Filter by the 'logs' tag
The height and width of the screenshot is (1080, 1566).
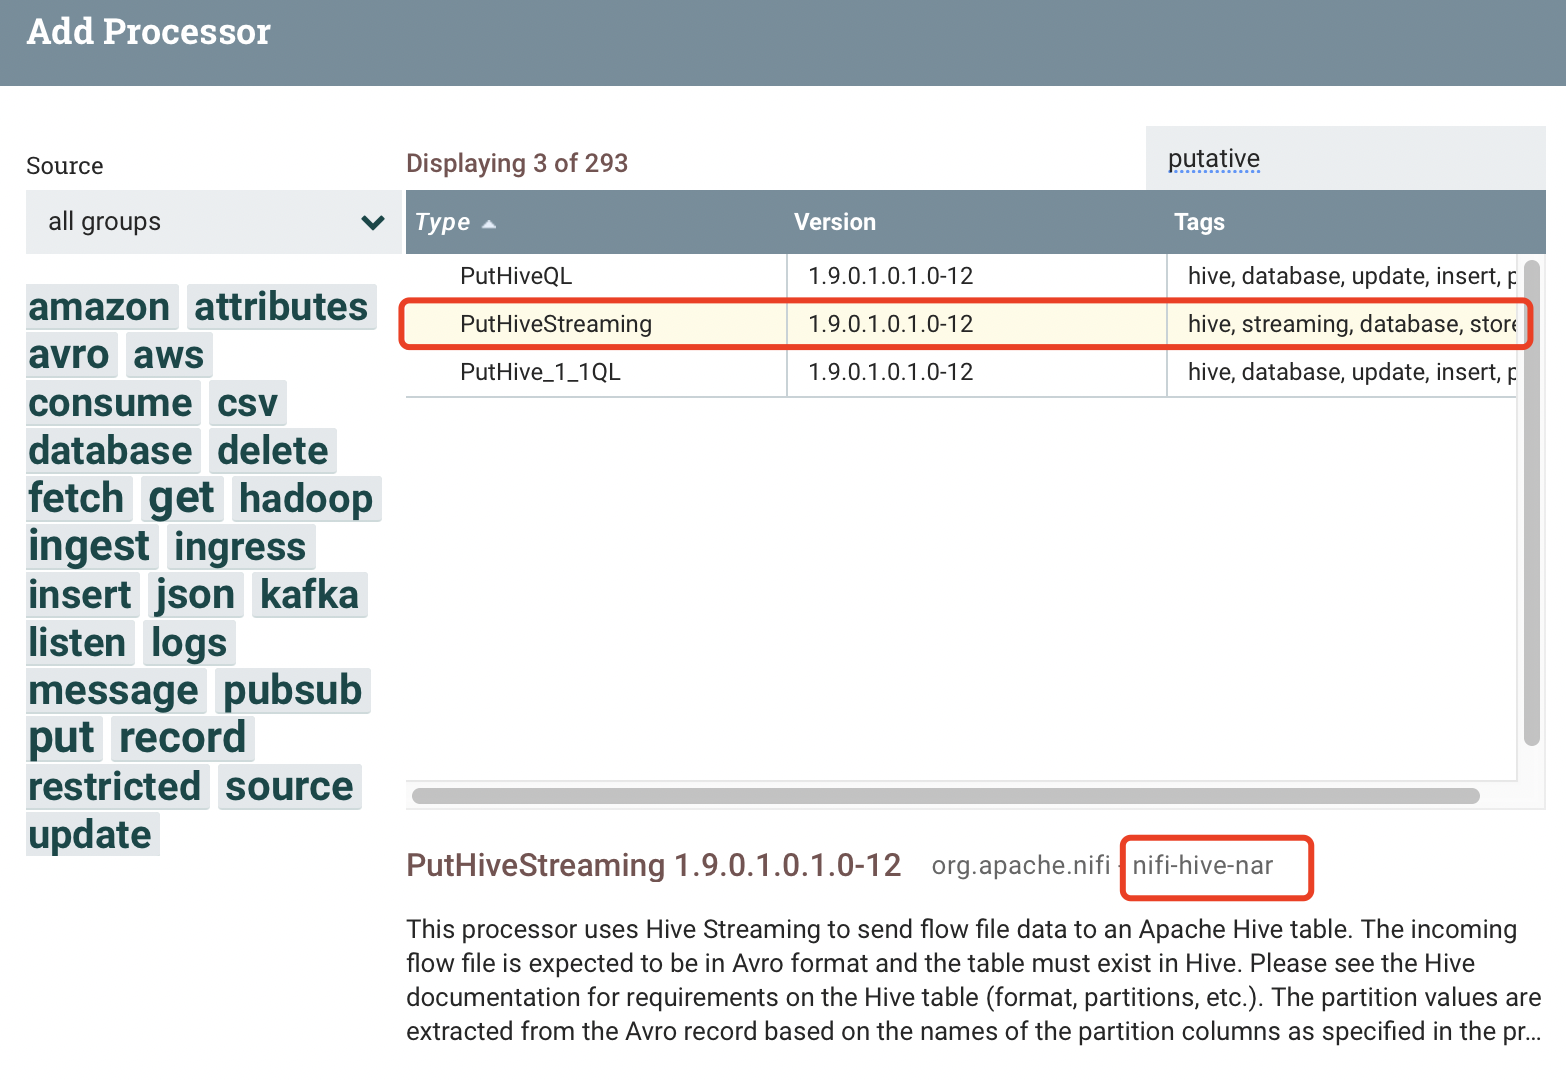pos(189,643)
